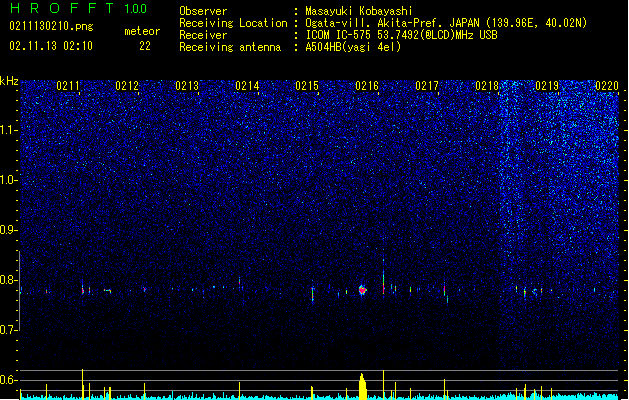
Task: Select the file name 0211130210.png
Action: click(x=51, y=26)
